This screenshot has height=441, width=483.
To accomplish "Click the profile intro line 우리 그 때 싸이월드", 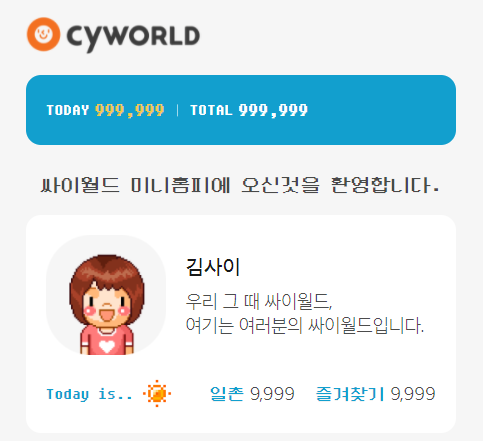I will pyautogui.click(x=259, y=301).
